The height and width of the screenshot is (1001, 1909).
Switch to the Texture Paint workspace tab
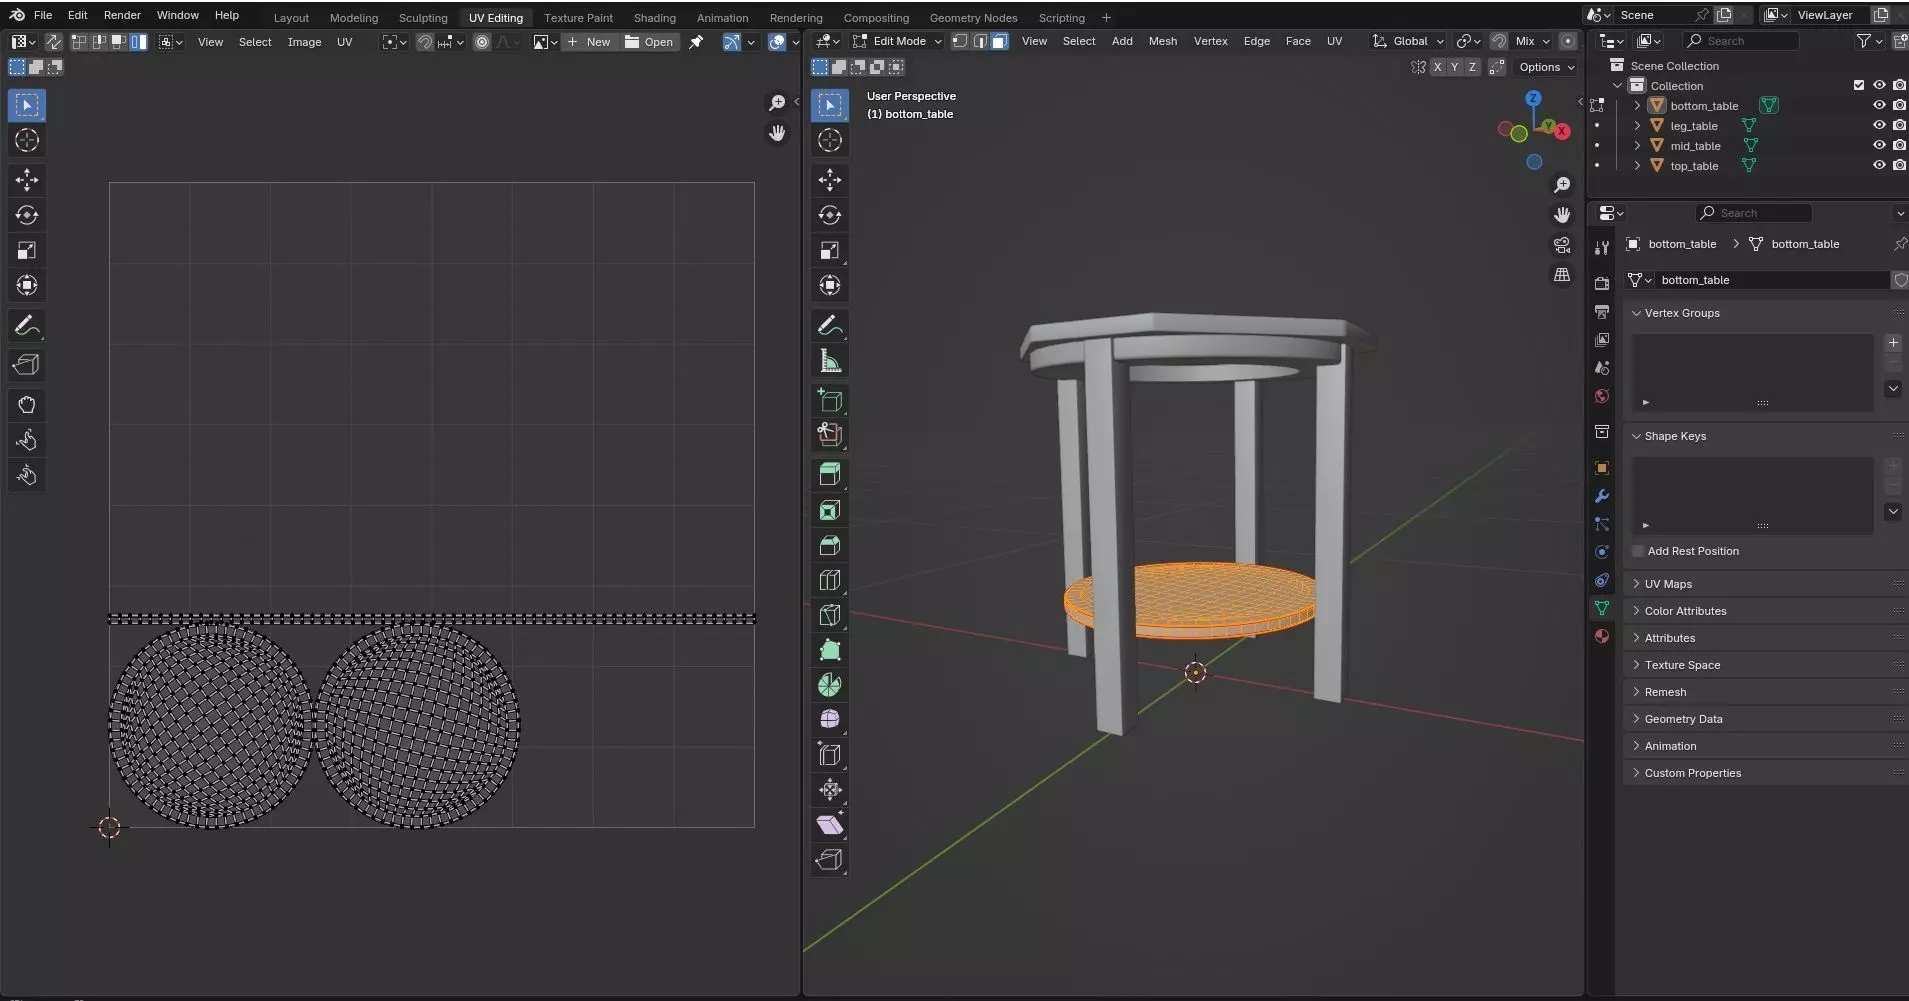point(578,17)
